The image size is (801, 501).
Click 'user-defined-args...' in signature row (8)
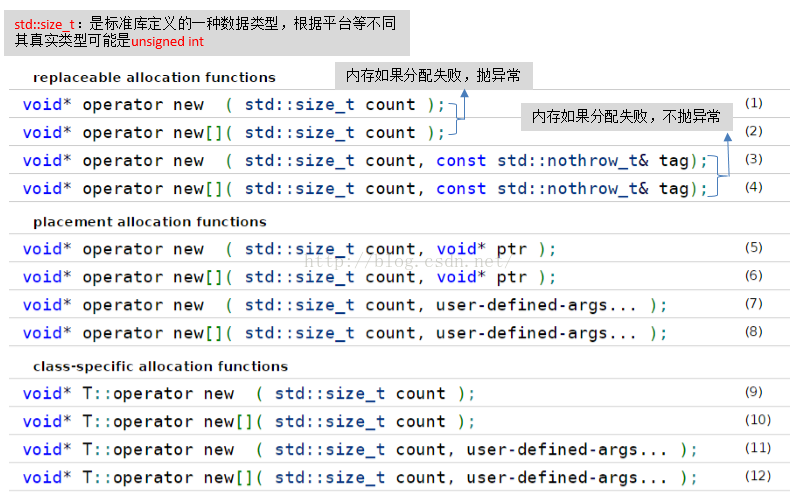coord(536,333)
